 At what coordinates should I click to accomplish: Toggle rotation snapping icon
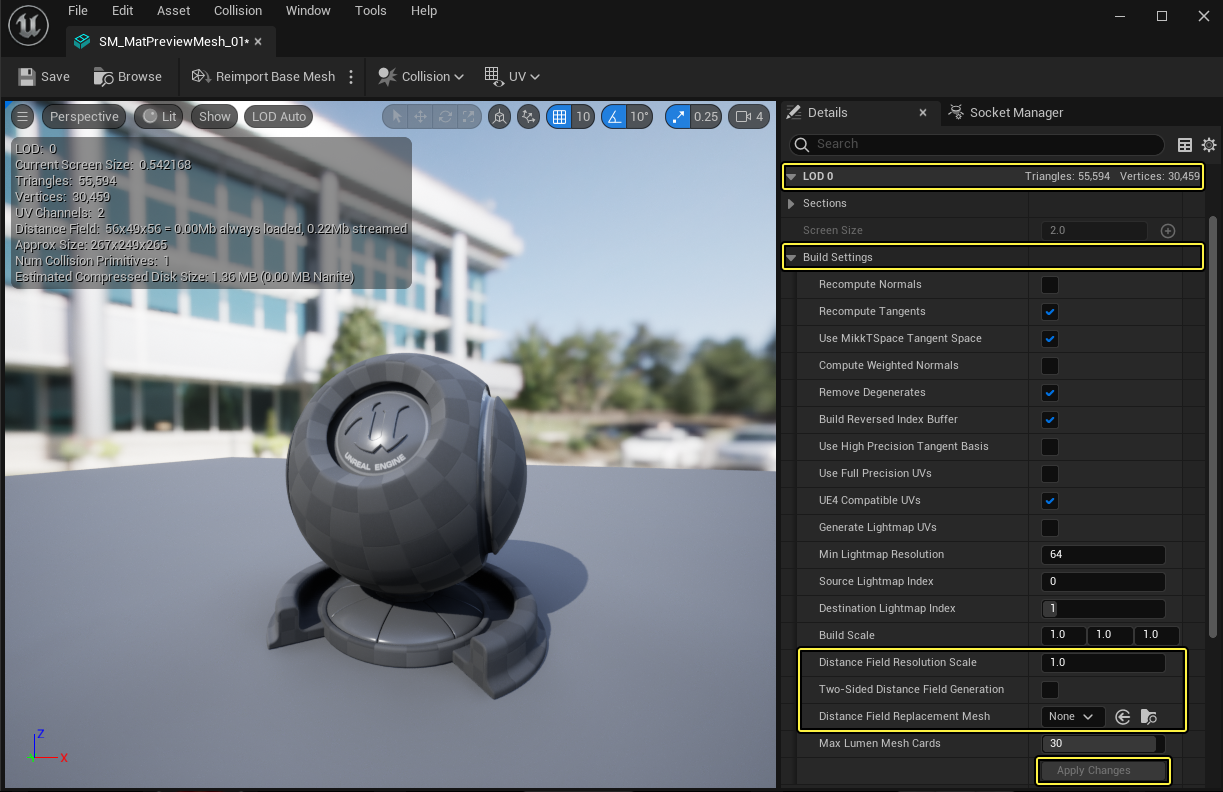pos(615,117)
